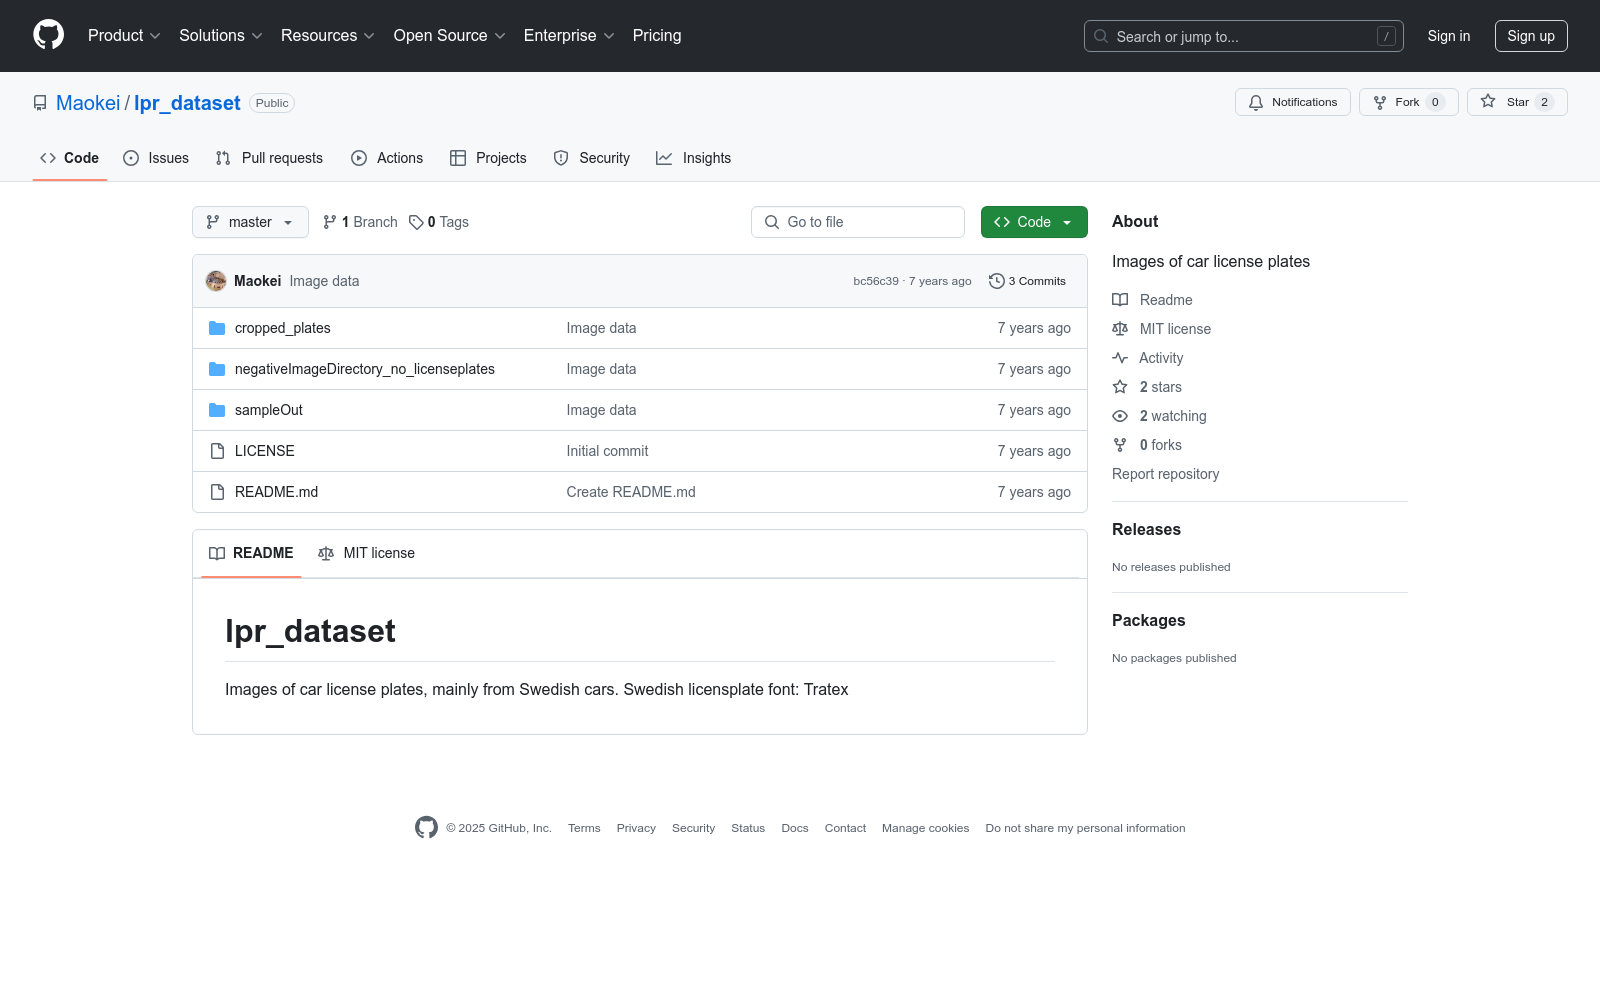Click the star icon beside 2 stars

(1120, 387)
